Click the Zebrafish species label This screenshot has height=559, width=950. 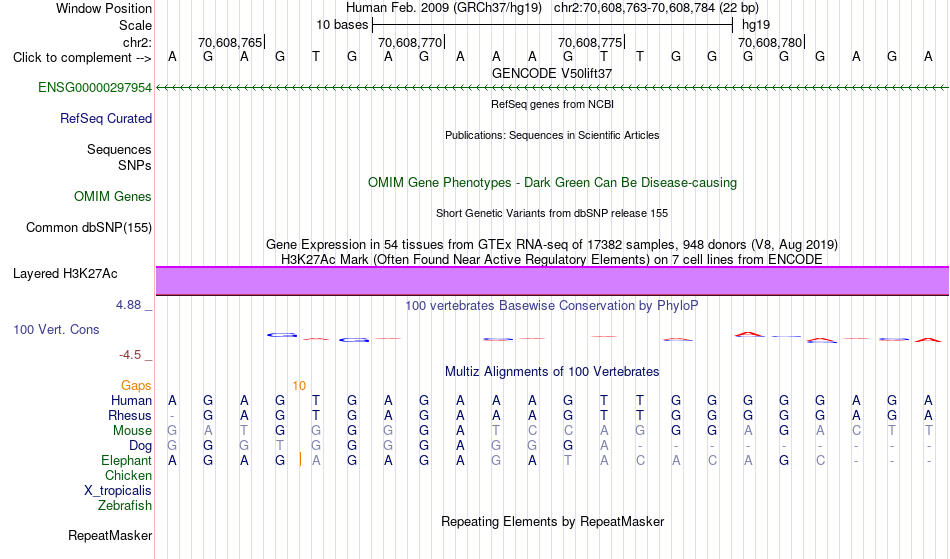pos(124,505)
